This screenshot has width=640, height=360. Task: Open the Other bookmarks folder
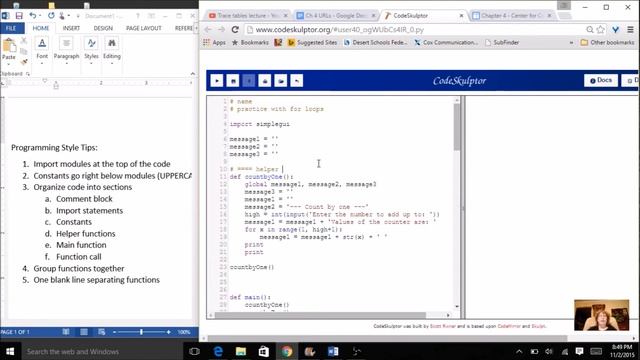[607, 42]
